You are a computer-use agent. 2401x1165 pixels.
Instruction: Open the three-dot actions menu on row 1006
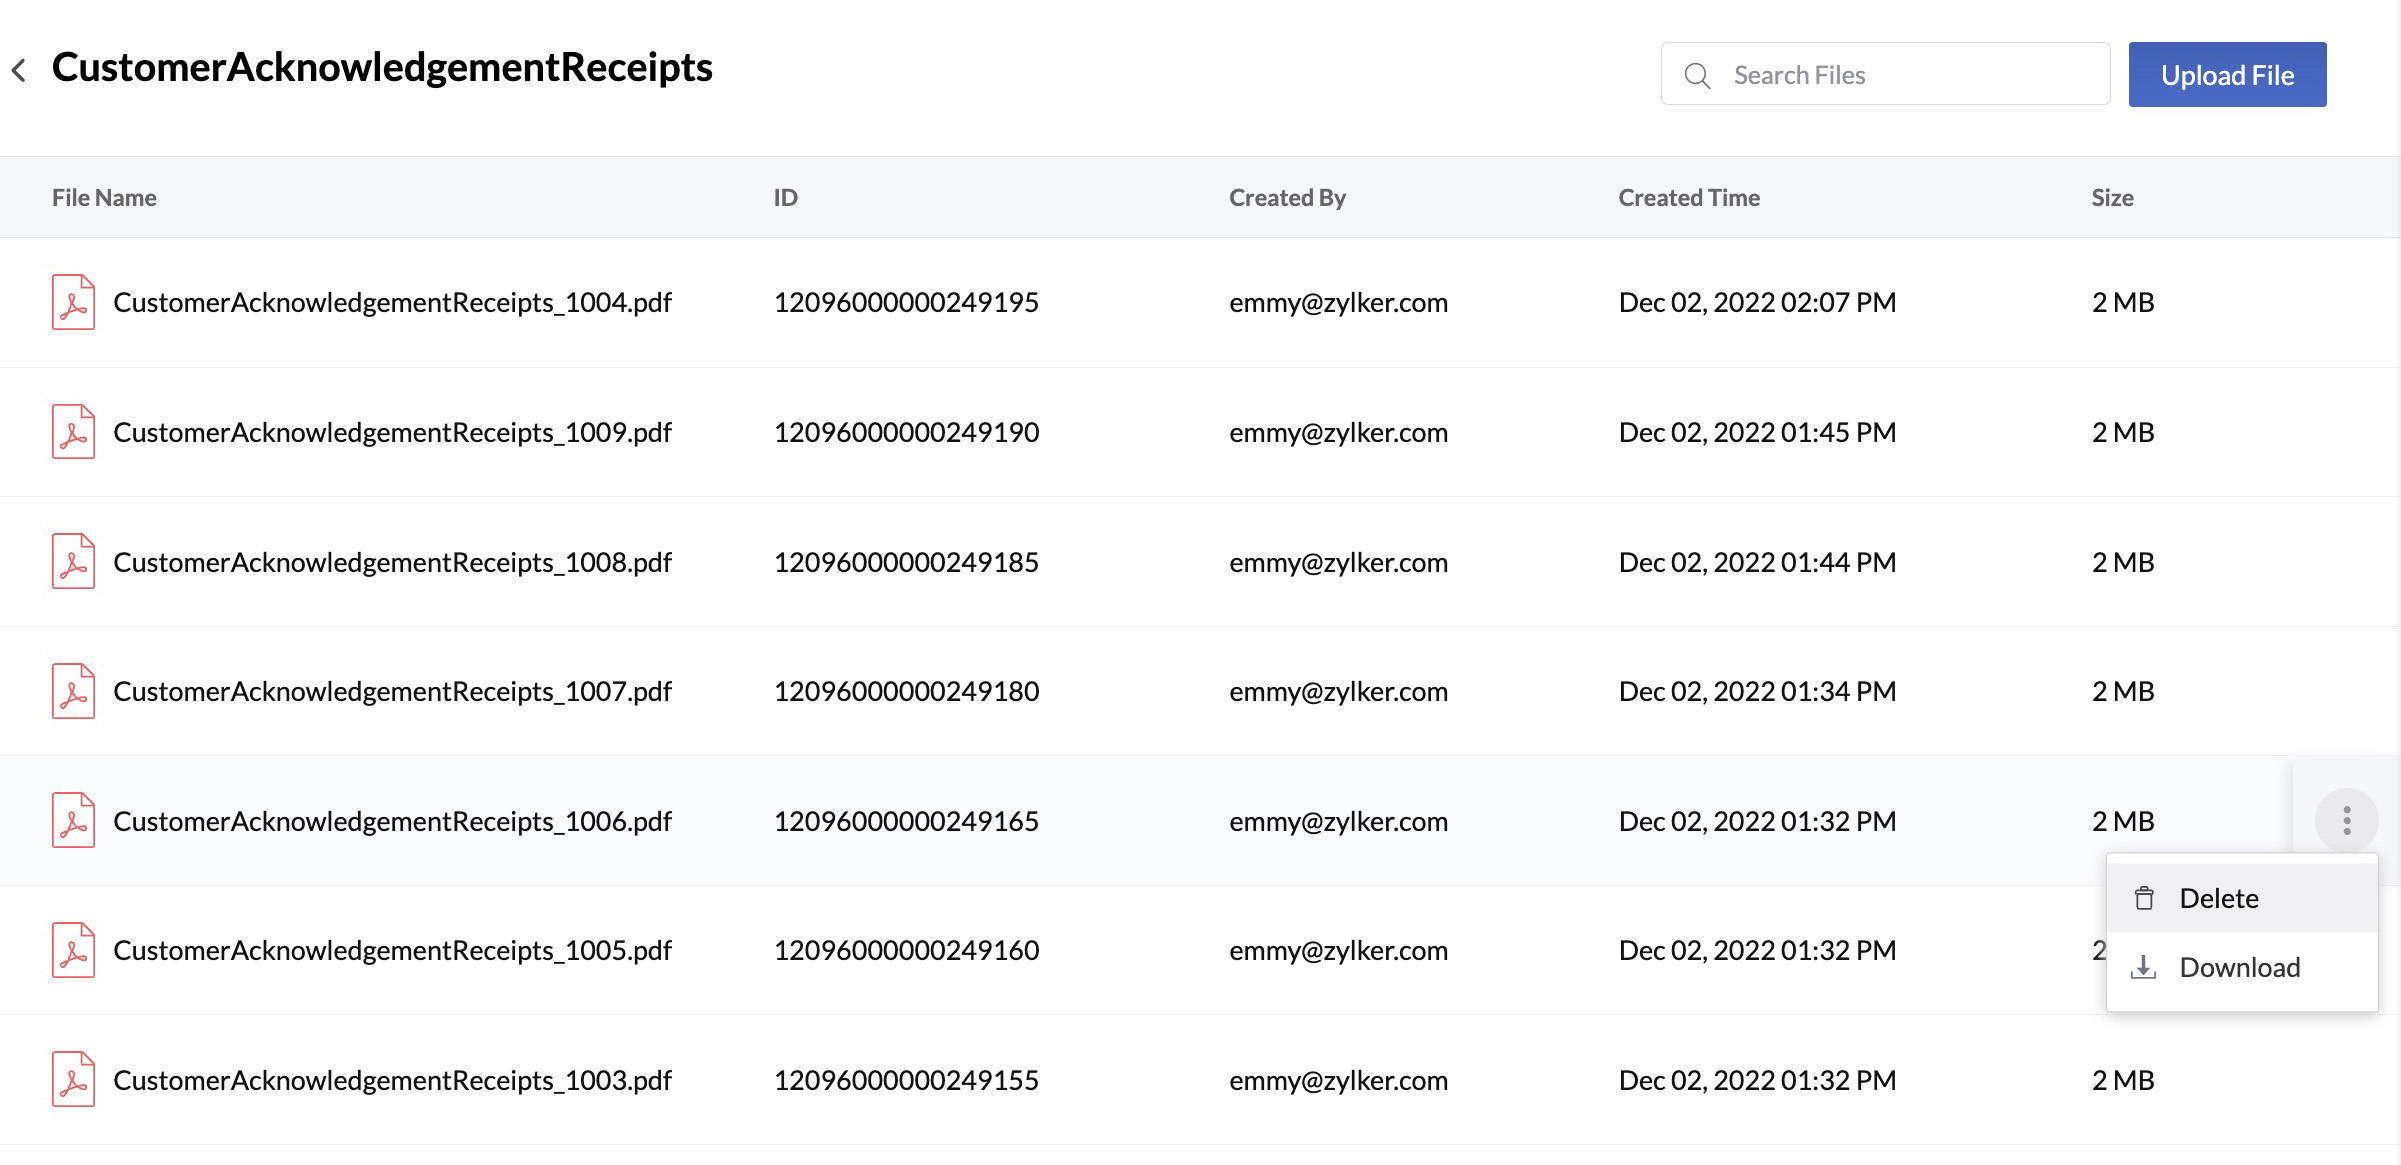pos(2346,820)
